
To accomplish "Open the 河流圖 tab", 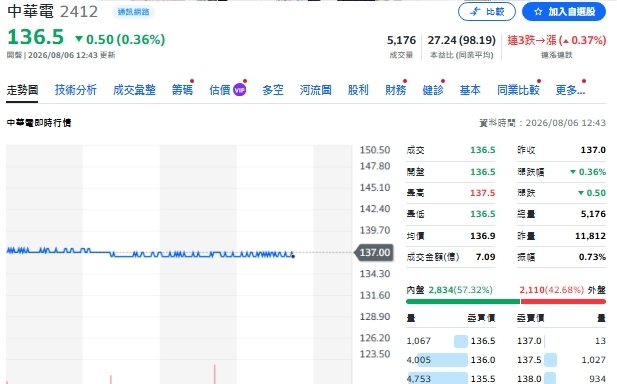I will click(x=315, y=90).
